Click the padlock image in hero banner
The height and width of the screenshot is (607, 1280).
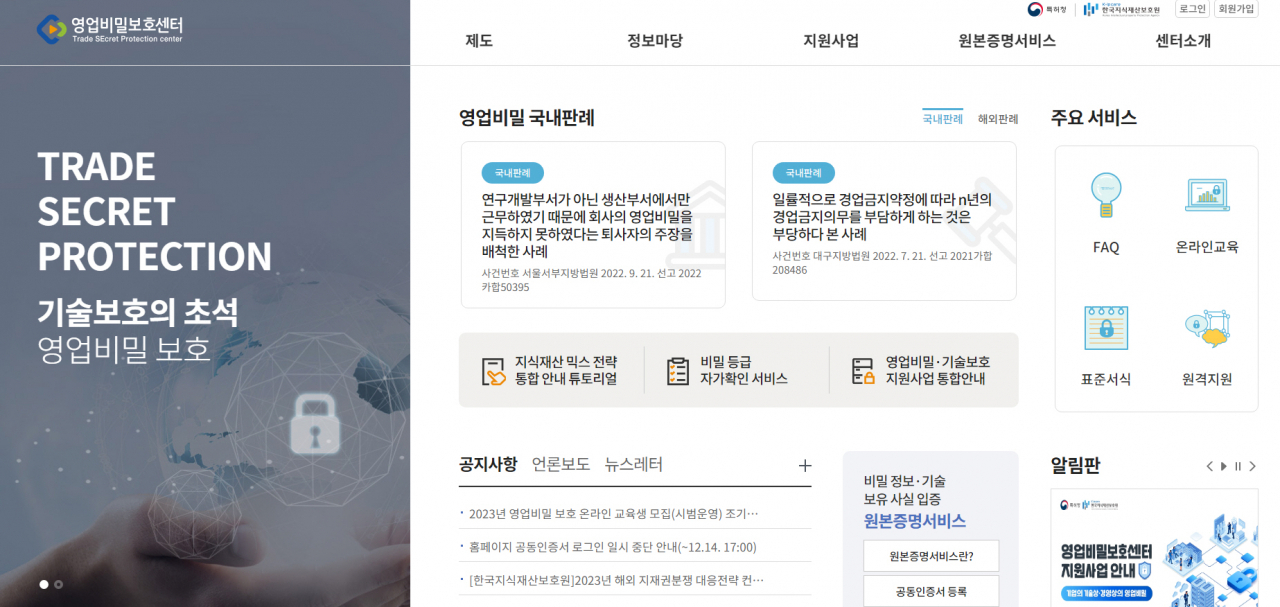[315, 423]
